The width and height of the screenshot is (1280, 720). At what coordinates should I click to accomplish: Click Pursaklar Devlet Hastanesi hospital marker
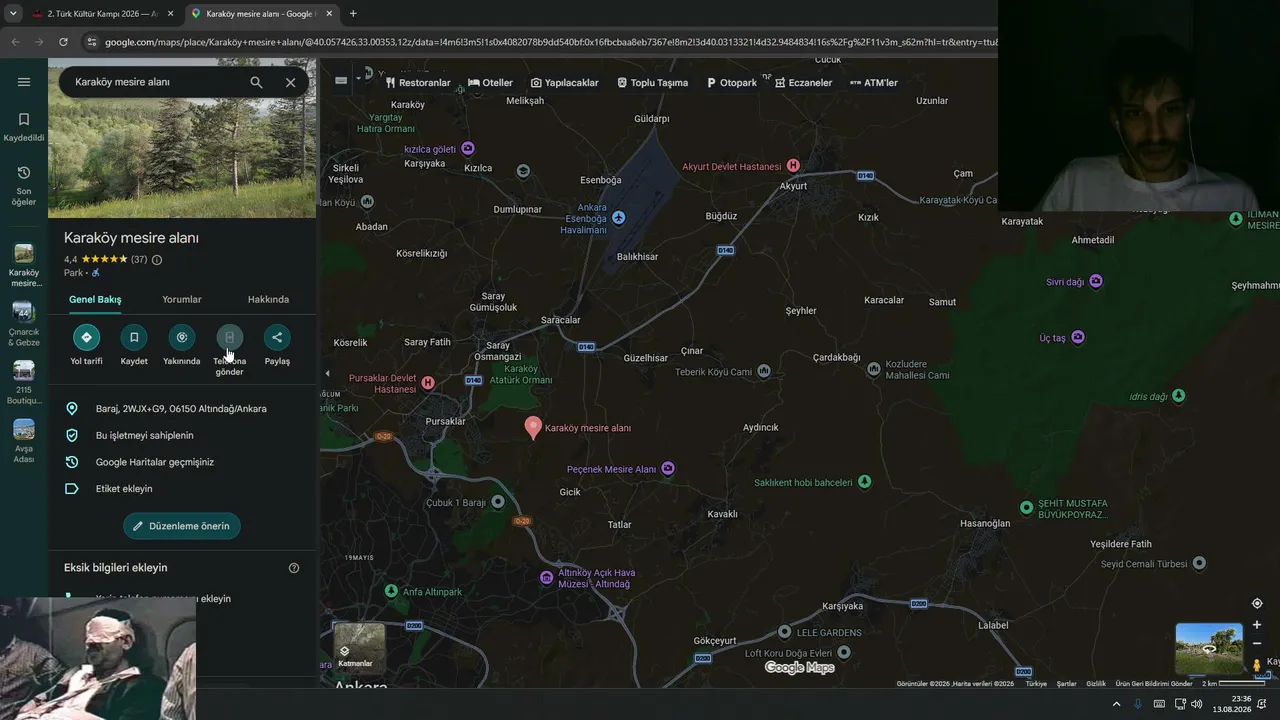click(428, 383)
